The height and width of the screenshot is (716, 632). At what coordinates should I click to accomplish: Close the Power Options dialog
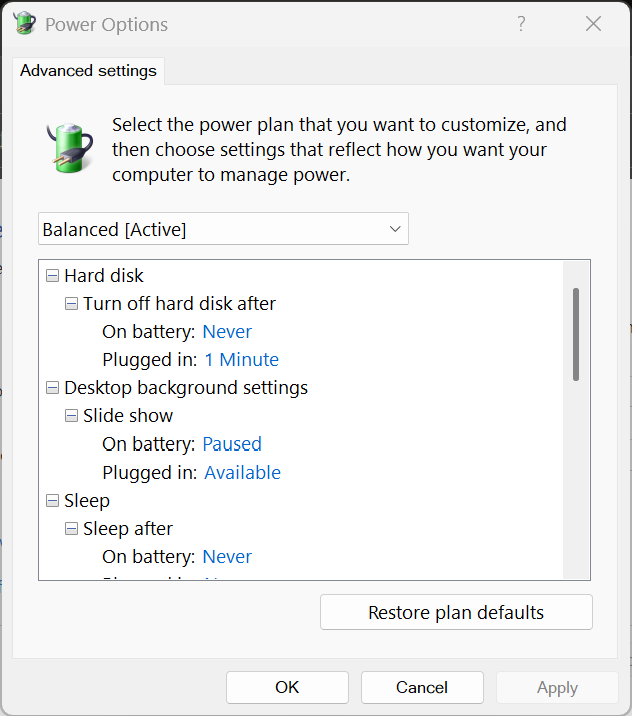click(593, 24)
